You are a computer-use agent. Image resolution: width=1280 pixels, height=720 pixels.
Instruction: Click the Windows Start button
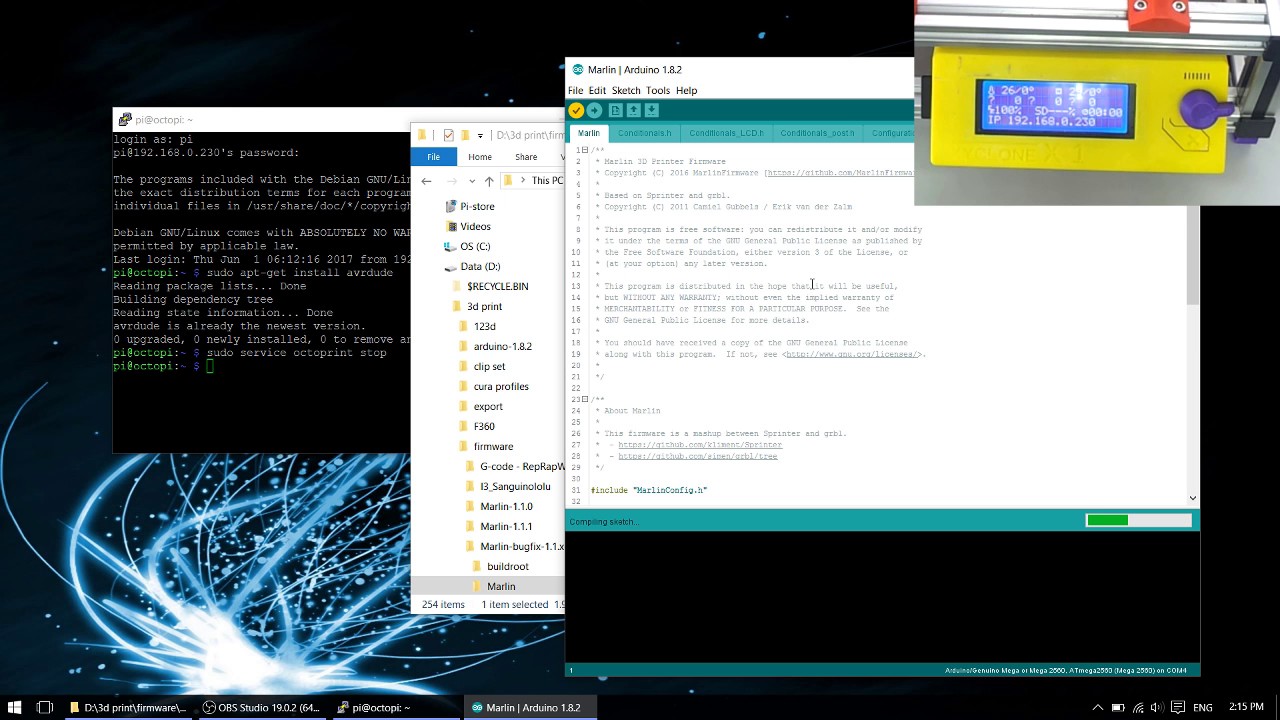point(15,707)
